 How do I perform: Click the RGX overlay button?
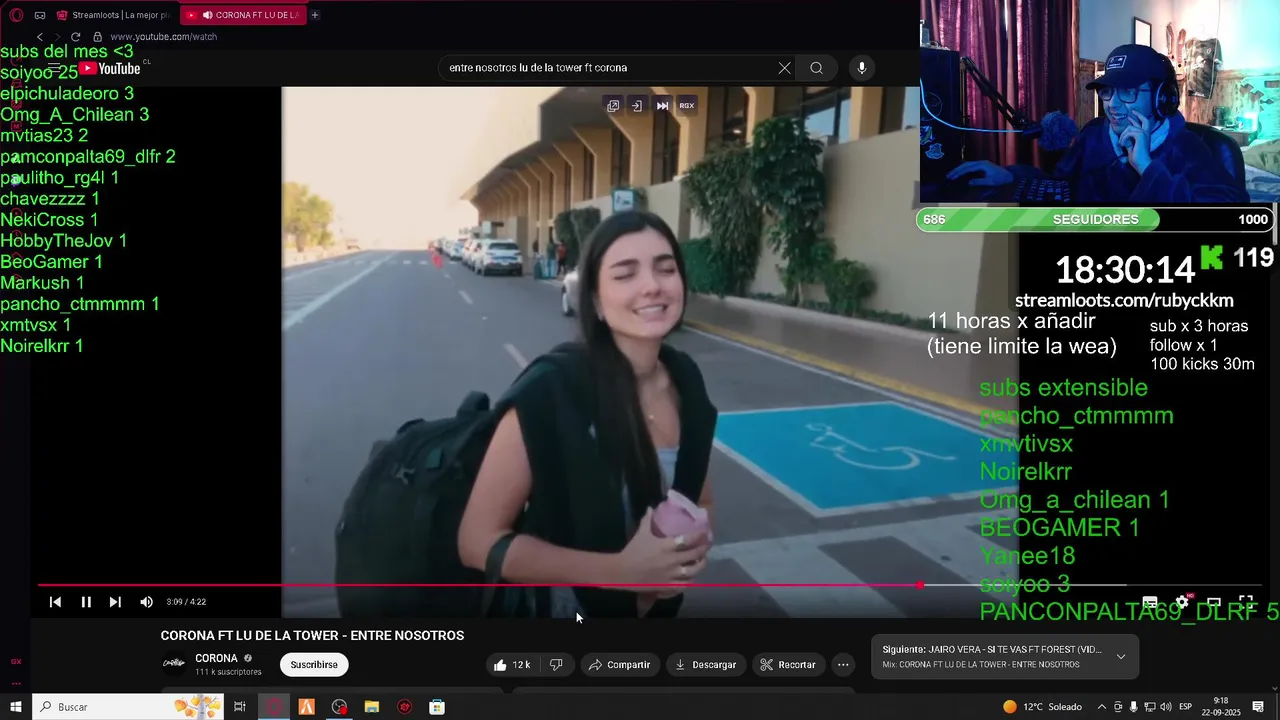687,105
